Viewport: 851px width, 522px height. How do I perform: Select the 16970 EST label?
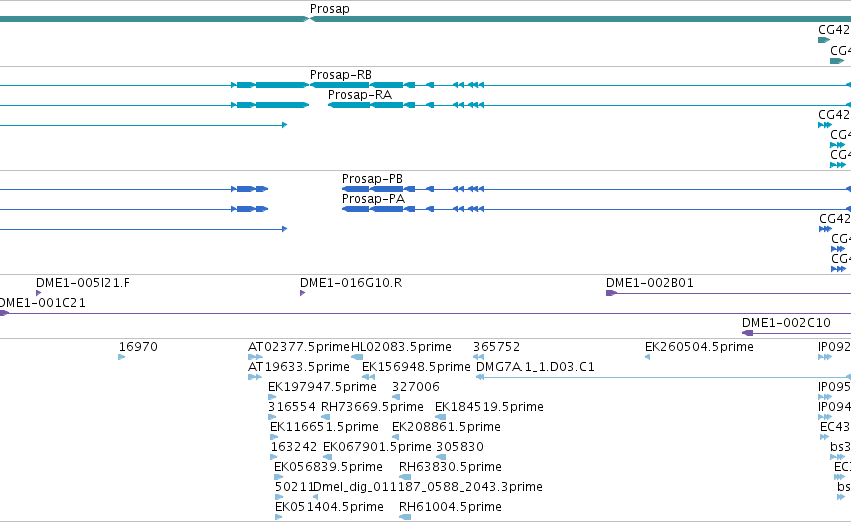[138, 346]
